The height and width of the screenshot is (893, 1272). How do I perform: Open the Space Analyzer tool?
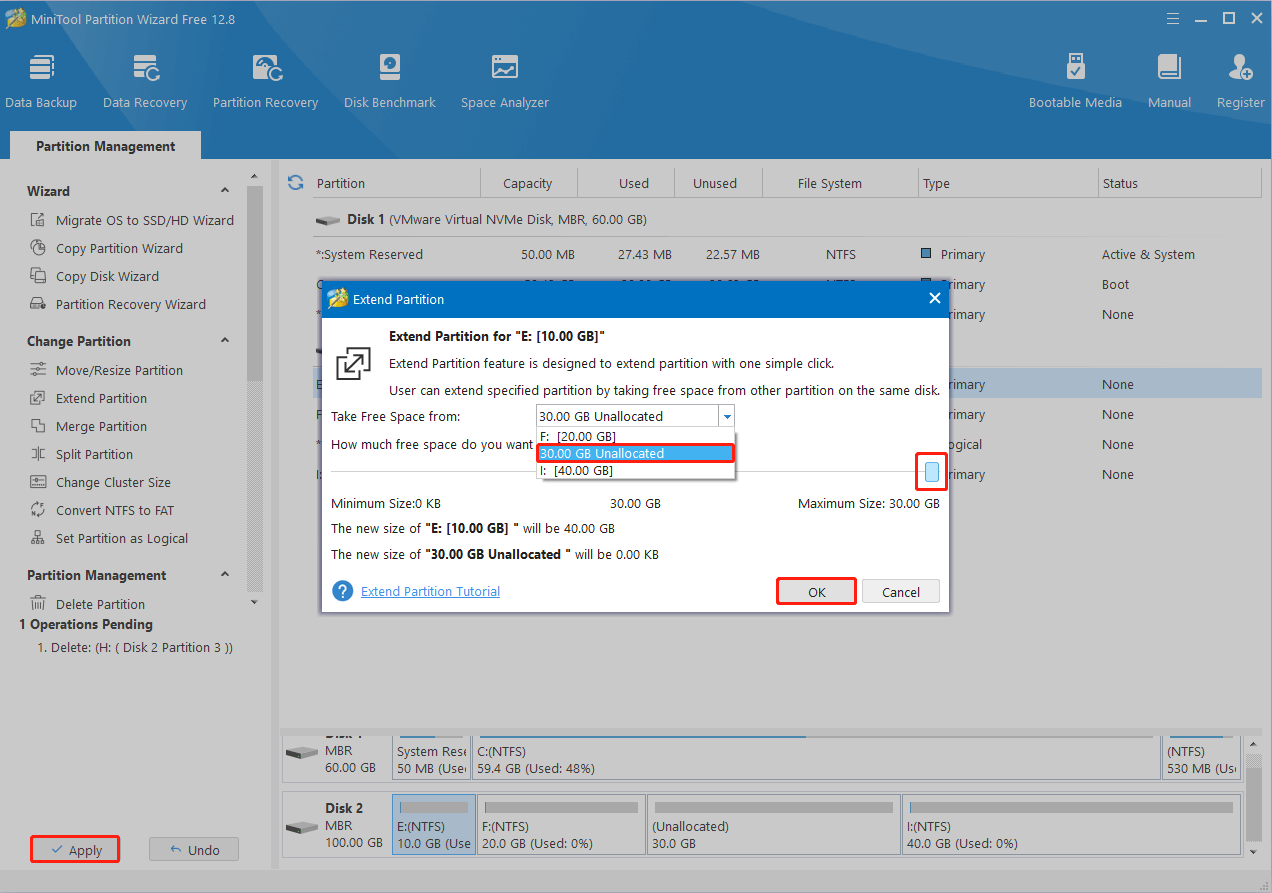coord(505,82)
